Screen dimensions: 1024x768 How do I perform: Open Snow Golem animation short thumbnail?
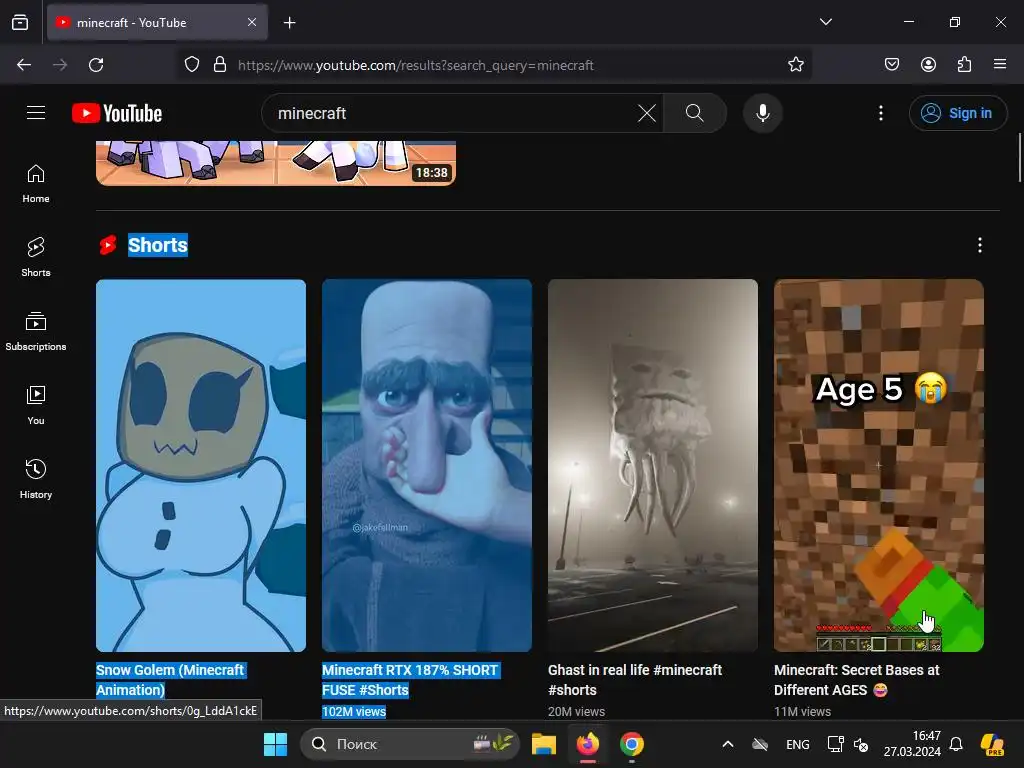(x=200, y=465)
